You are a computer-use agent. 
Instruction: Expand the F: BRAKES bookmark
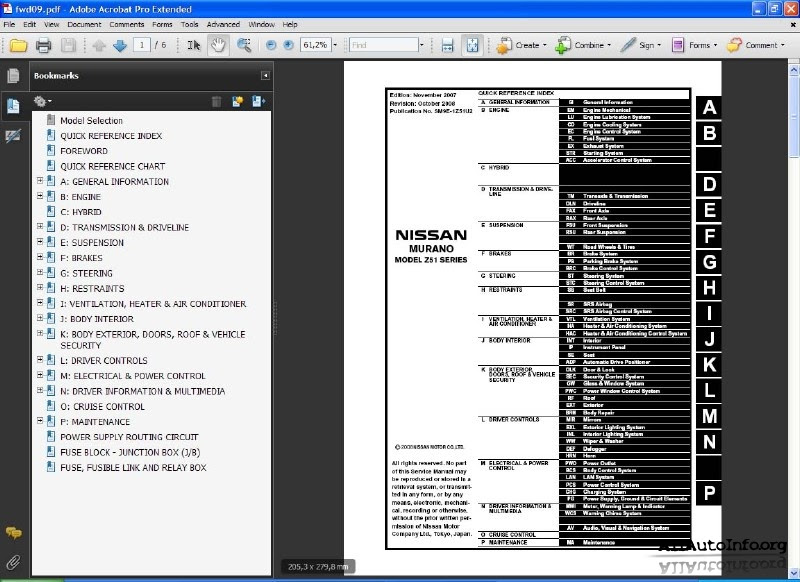(40, 257)
